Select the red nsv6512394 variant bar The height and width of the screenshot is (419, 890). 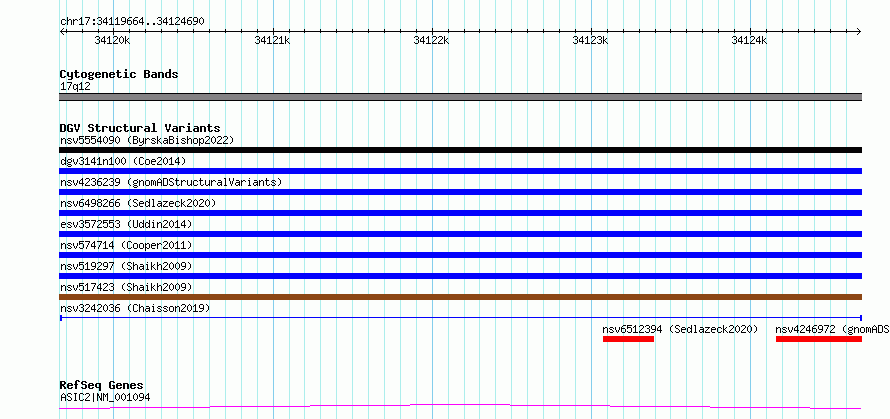pyautogui.click(x=628, y=339)
